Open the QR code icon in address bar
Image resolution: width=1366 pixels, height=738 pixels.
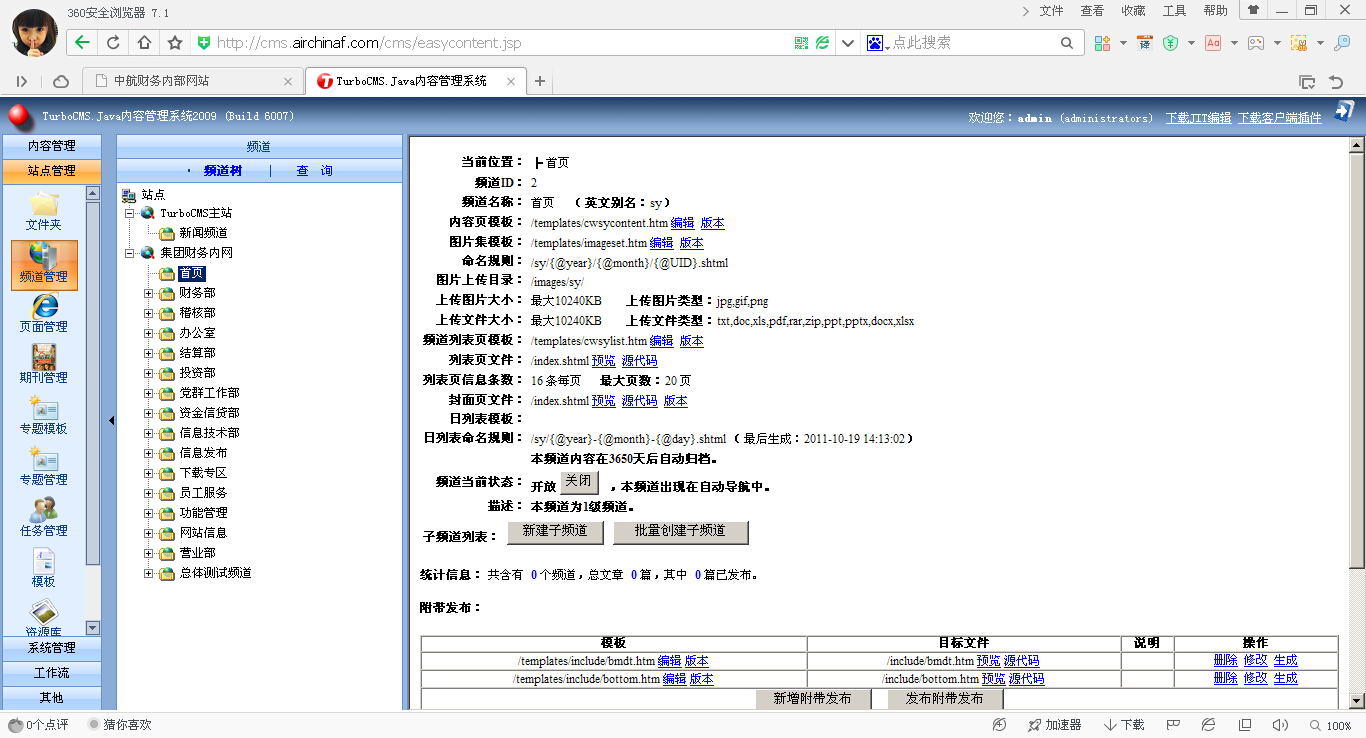tap(801, 43)
